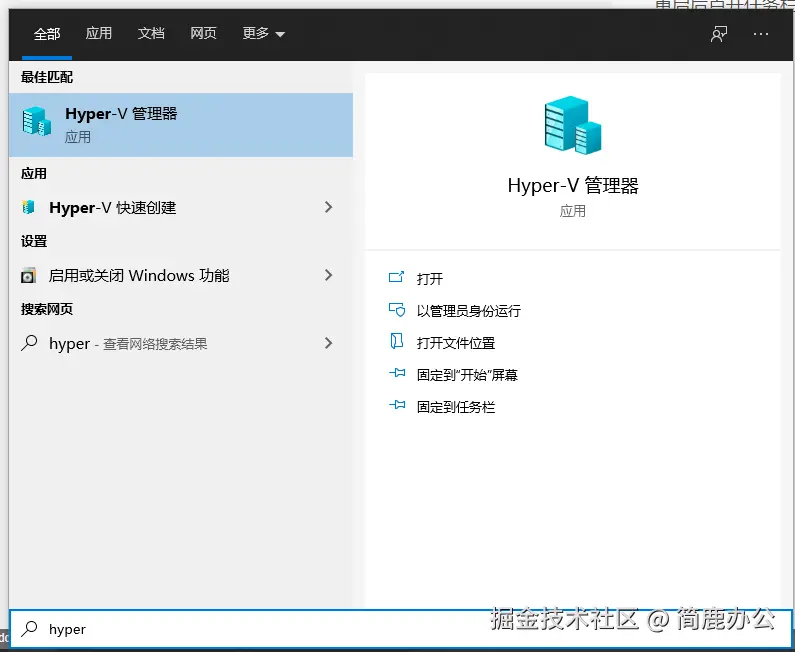Click the Hyper-V 快速创建 icon
Screen dimensions: 795x652
(28, 207)
